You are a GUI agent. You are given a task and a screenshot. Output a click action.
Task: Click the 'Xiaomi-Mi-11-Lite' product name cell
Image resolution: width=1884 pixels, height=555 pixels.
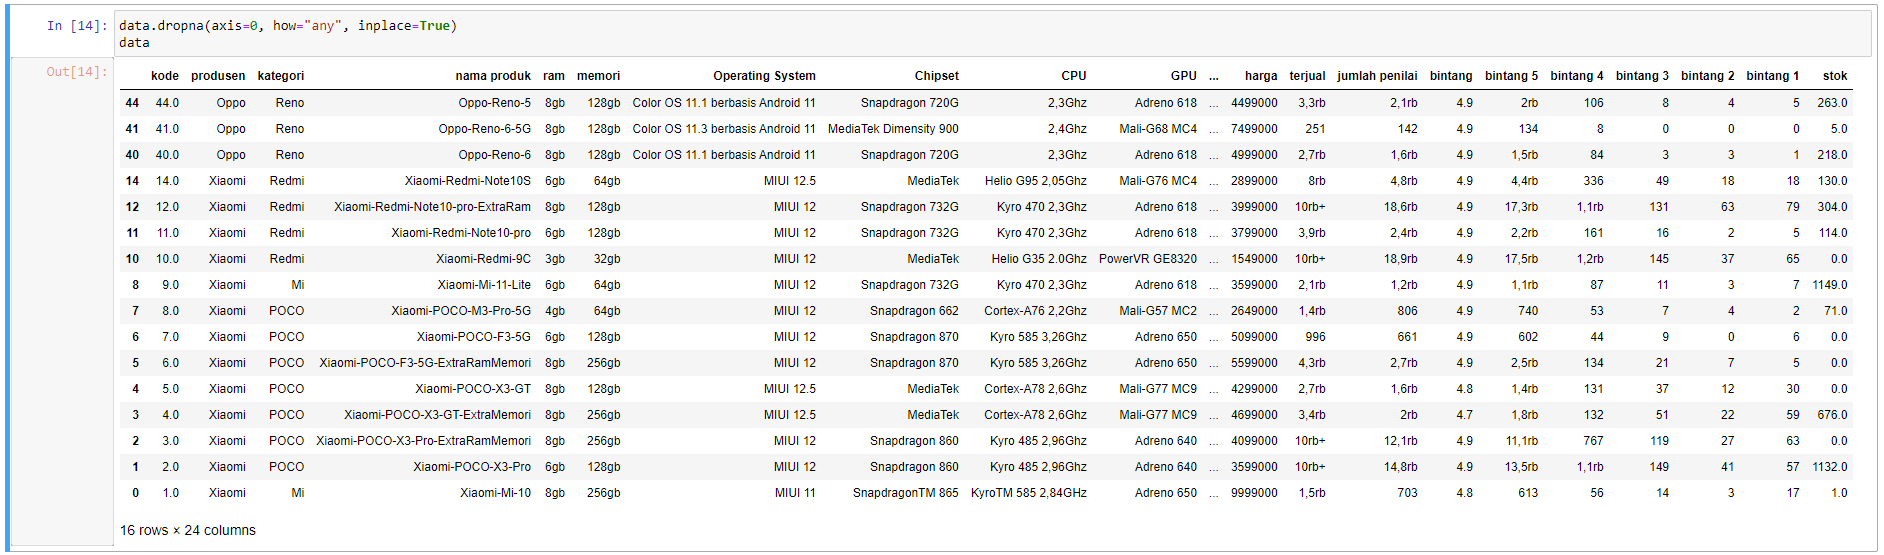(x=484, y=285)
